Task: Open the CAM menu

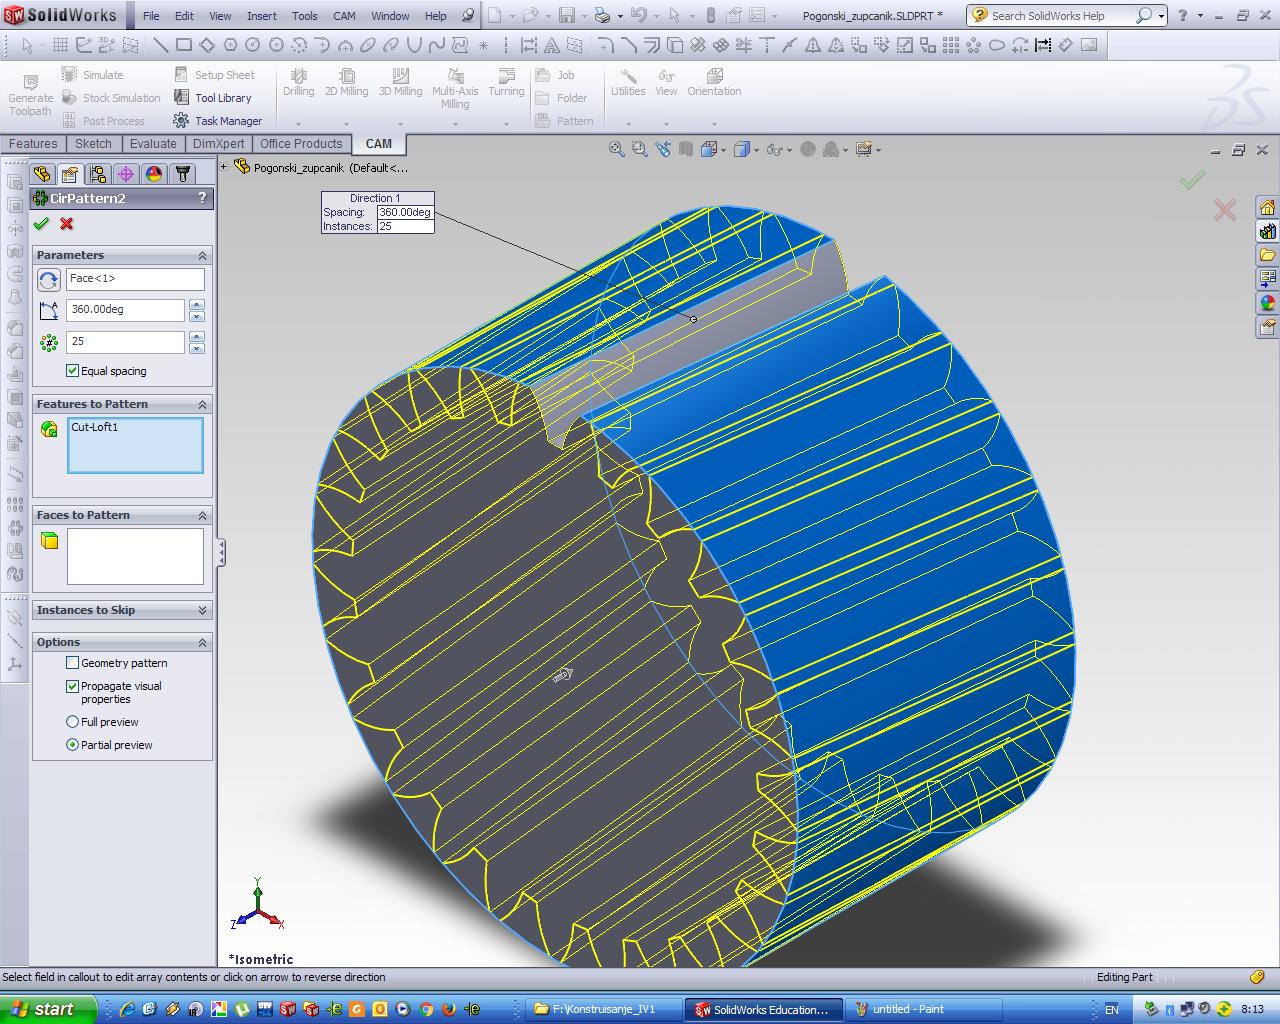Action: click(x=344, y=16)
